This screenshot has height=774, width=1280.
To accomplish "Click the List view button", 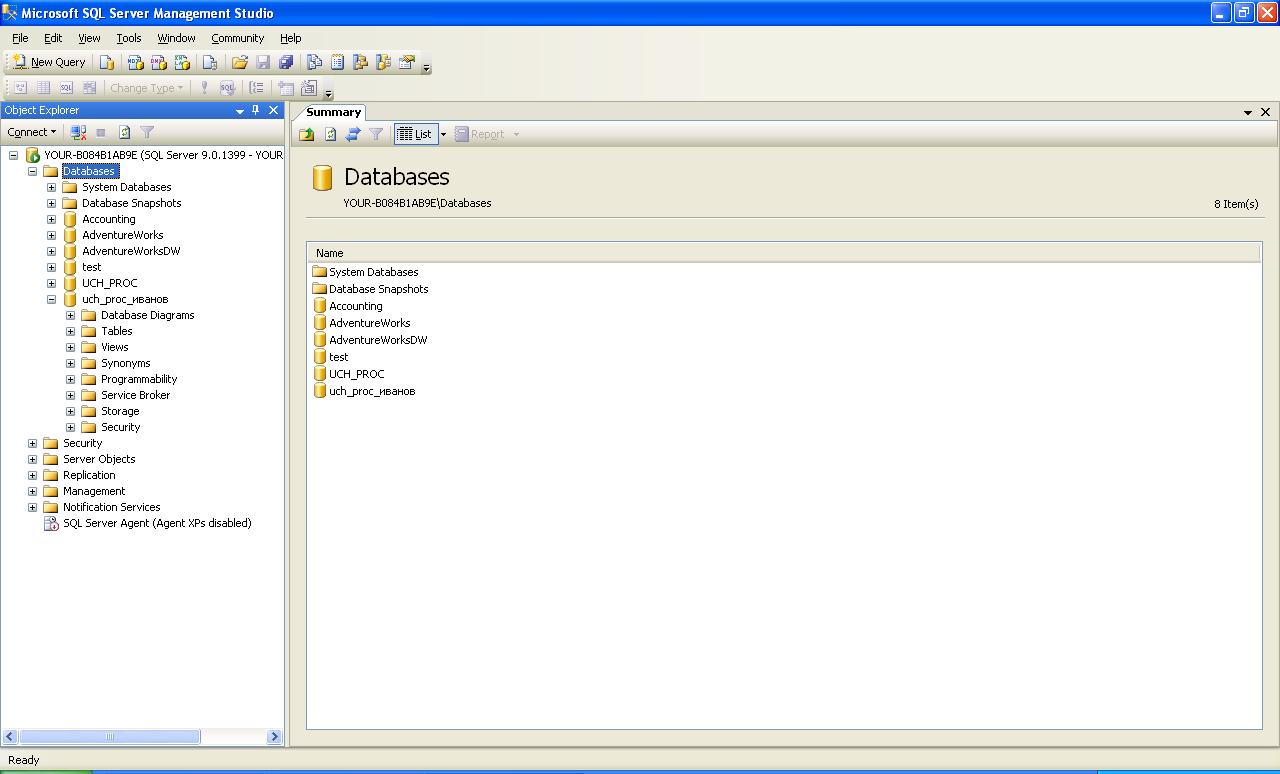I will [416, 134].
